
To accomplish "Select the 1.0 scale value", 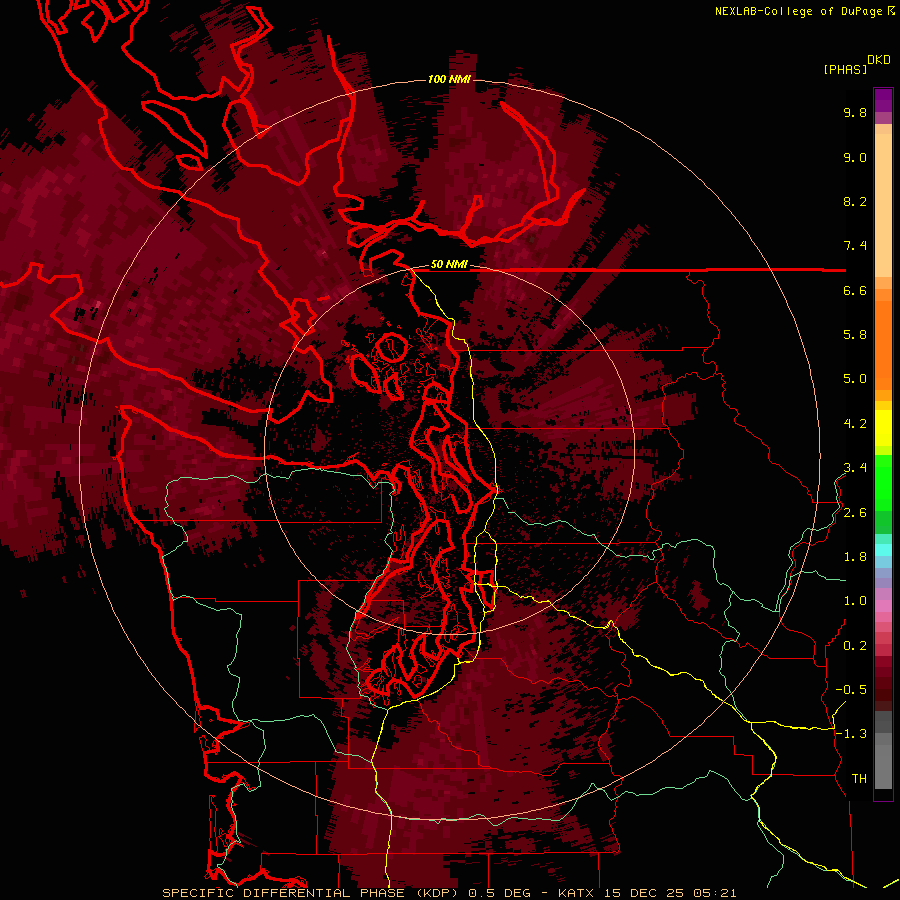I will pyautogui.click(x=855, y=601).
